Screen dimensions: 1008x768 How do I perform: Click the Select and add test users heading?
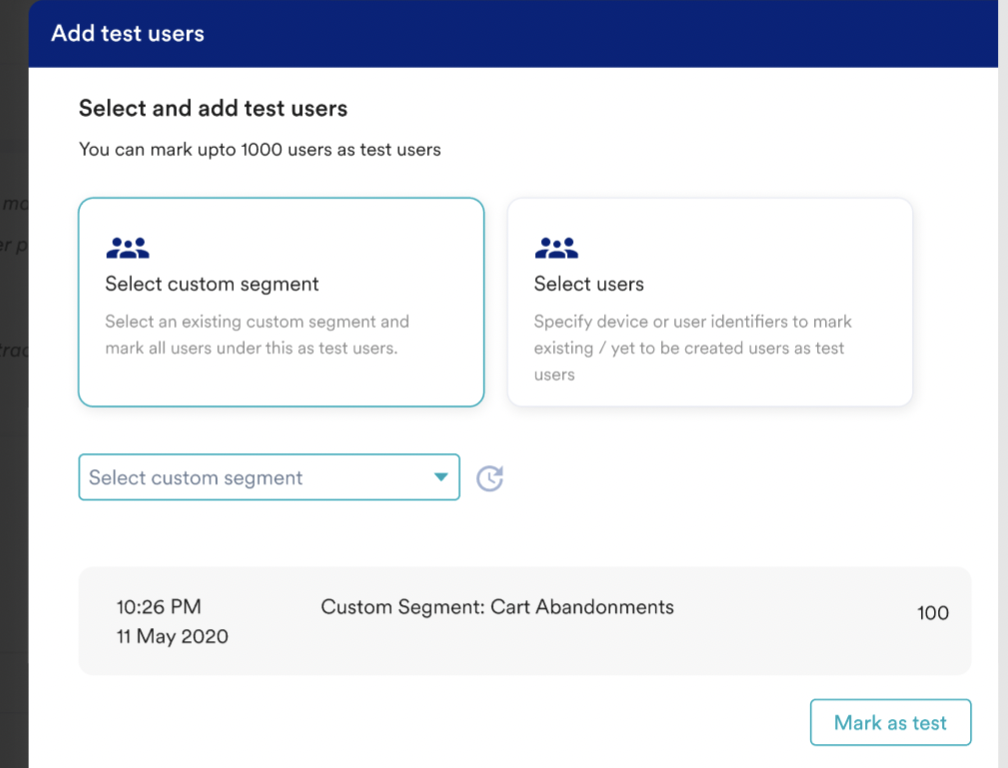(213, 108)
